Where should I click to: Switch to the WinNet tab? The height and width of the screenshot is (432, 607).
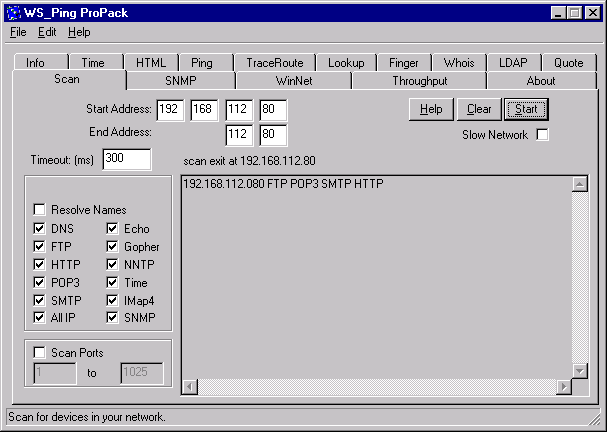294,81
